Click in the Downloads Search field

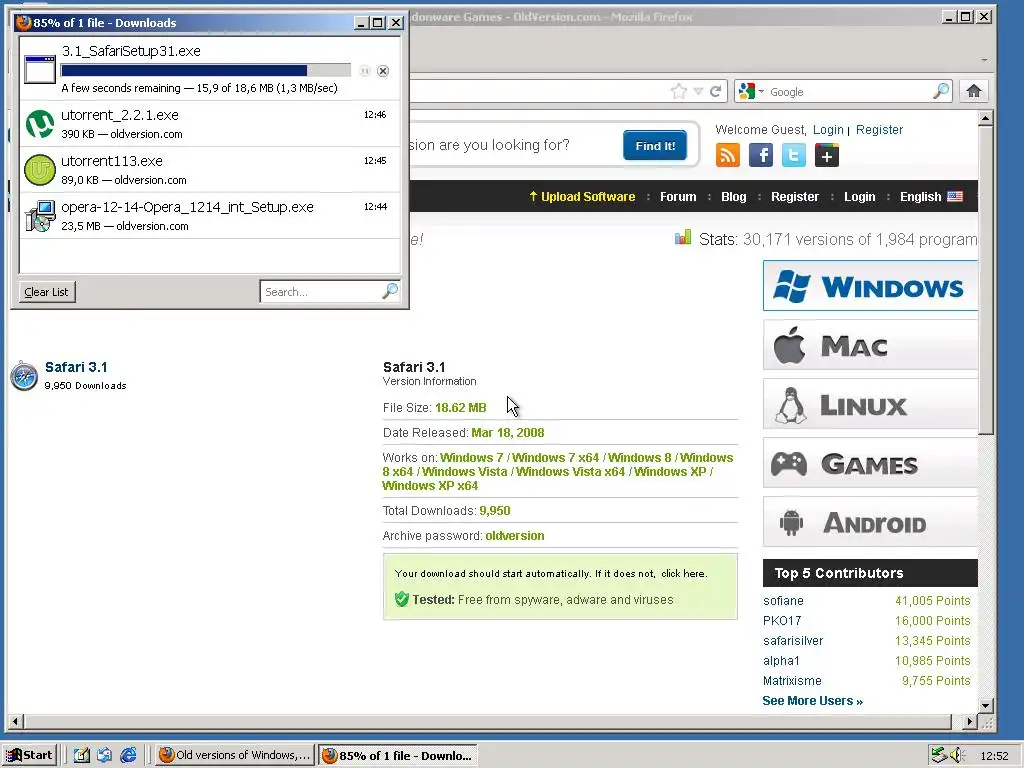click(x=320, y=292)
